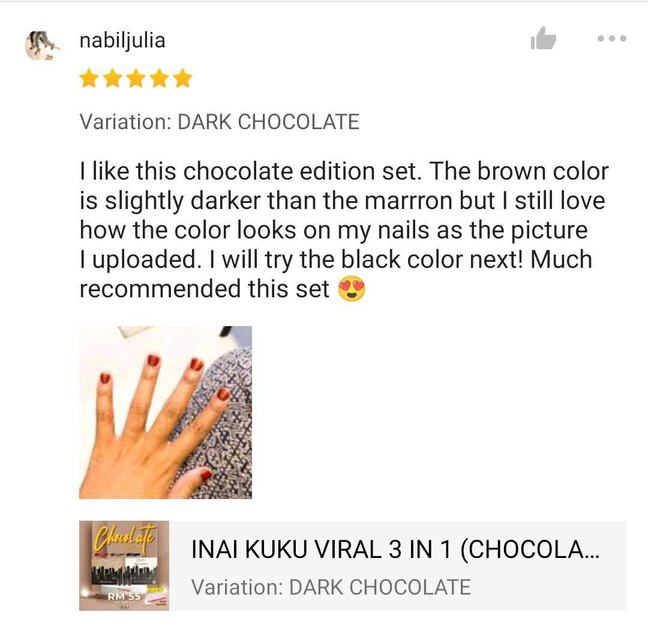Image resolution: width=648 pixels, height=621 pixels.
Task: Click the second yellow rating star
Action: tap(112, 79)
